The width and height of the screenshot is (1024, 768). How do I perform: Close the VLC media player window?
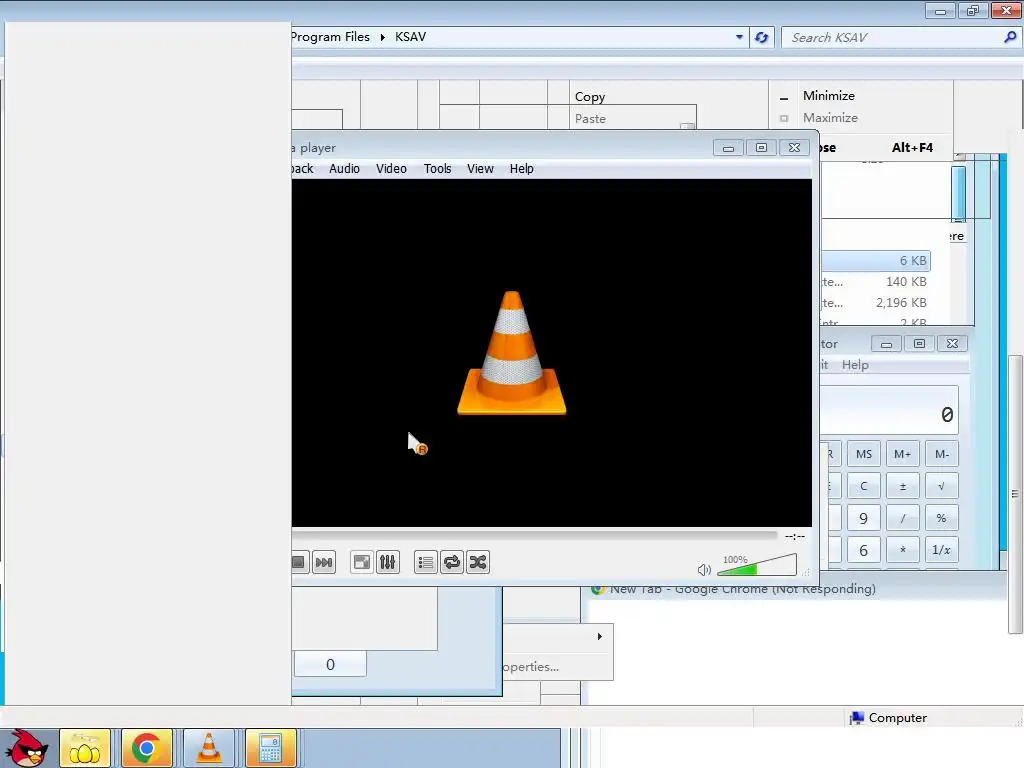794,148
